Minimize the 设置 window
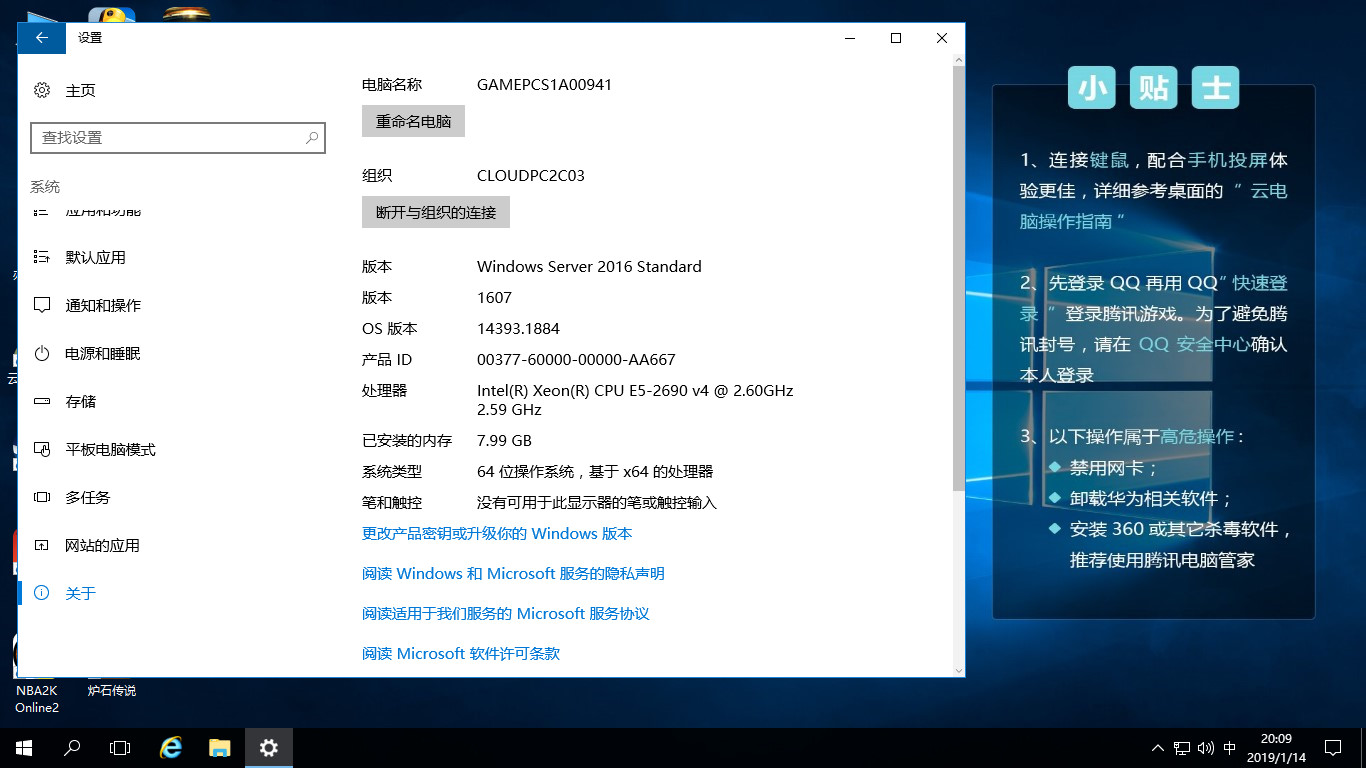The image size is (1366, 768). 850,38
